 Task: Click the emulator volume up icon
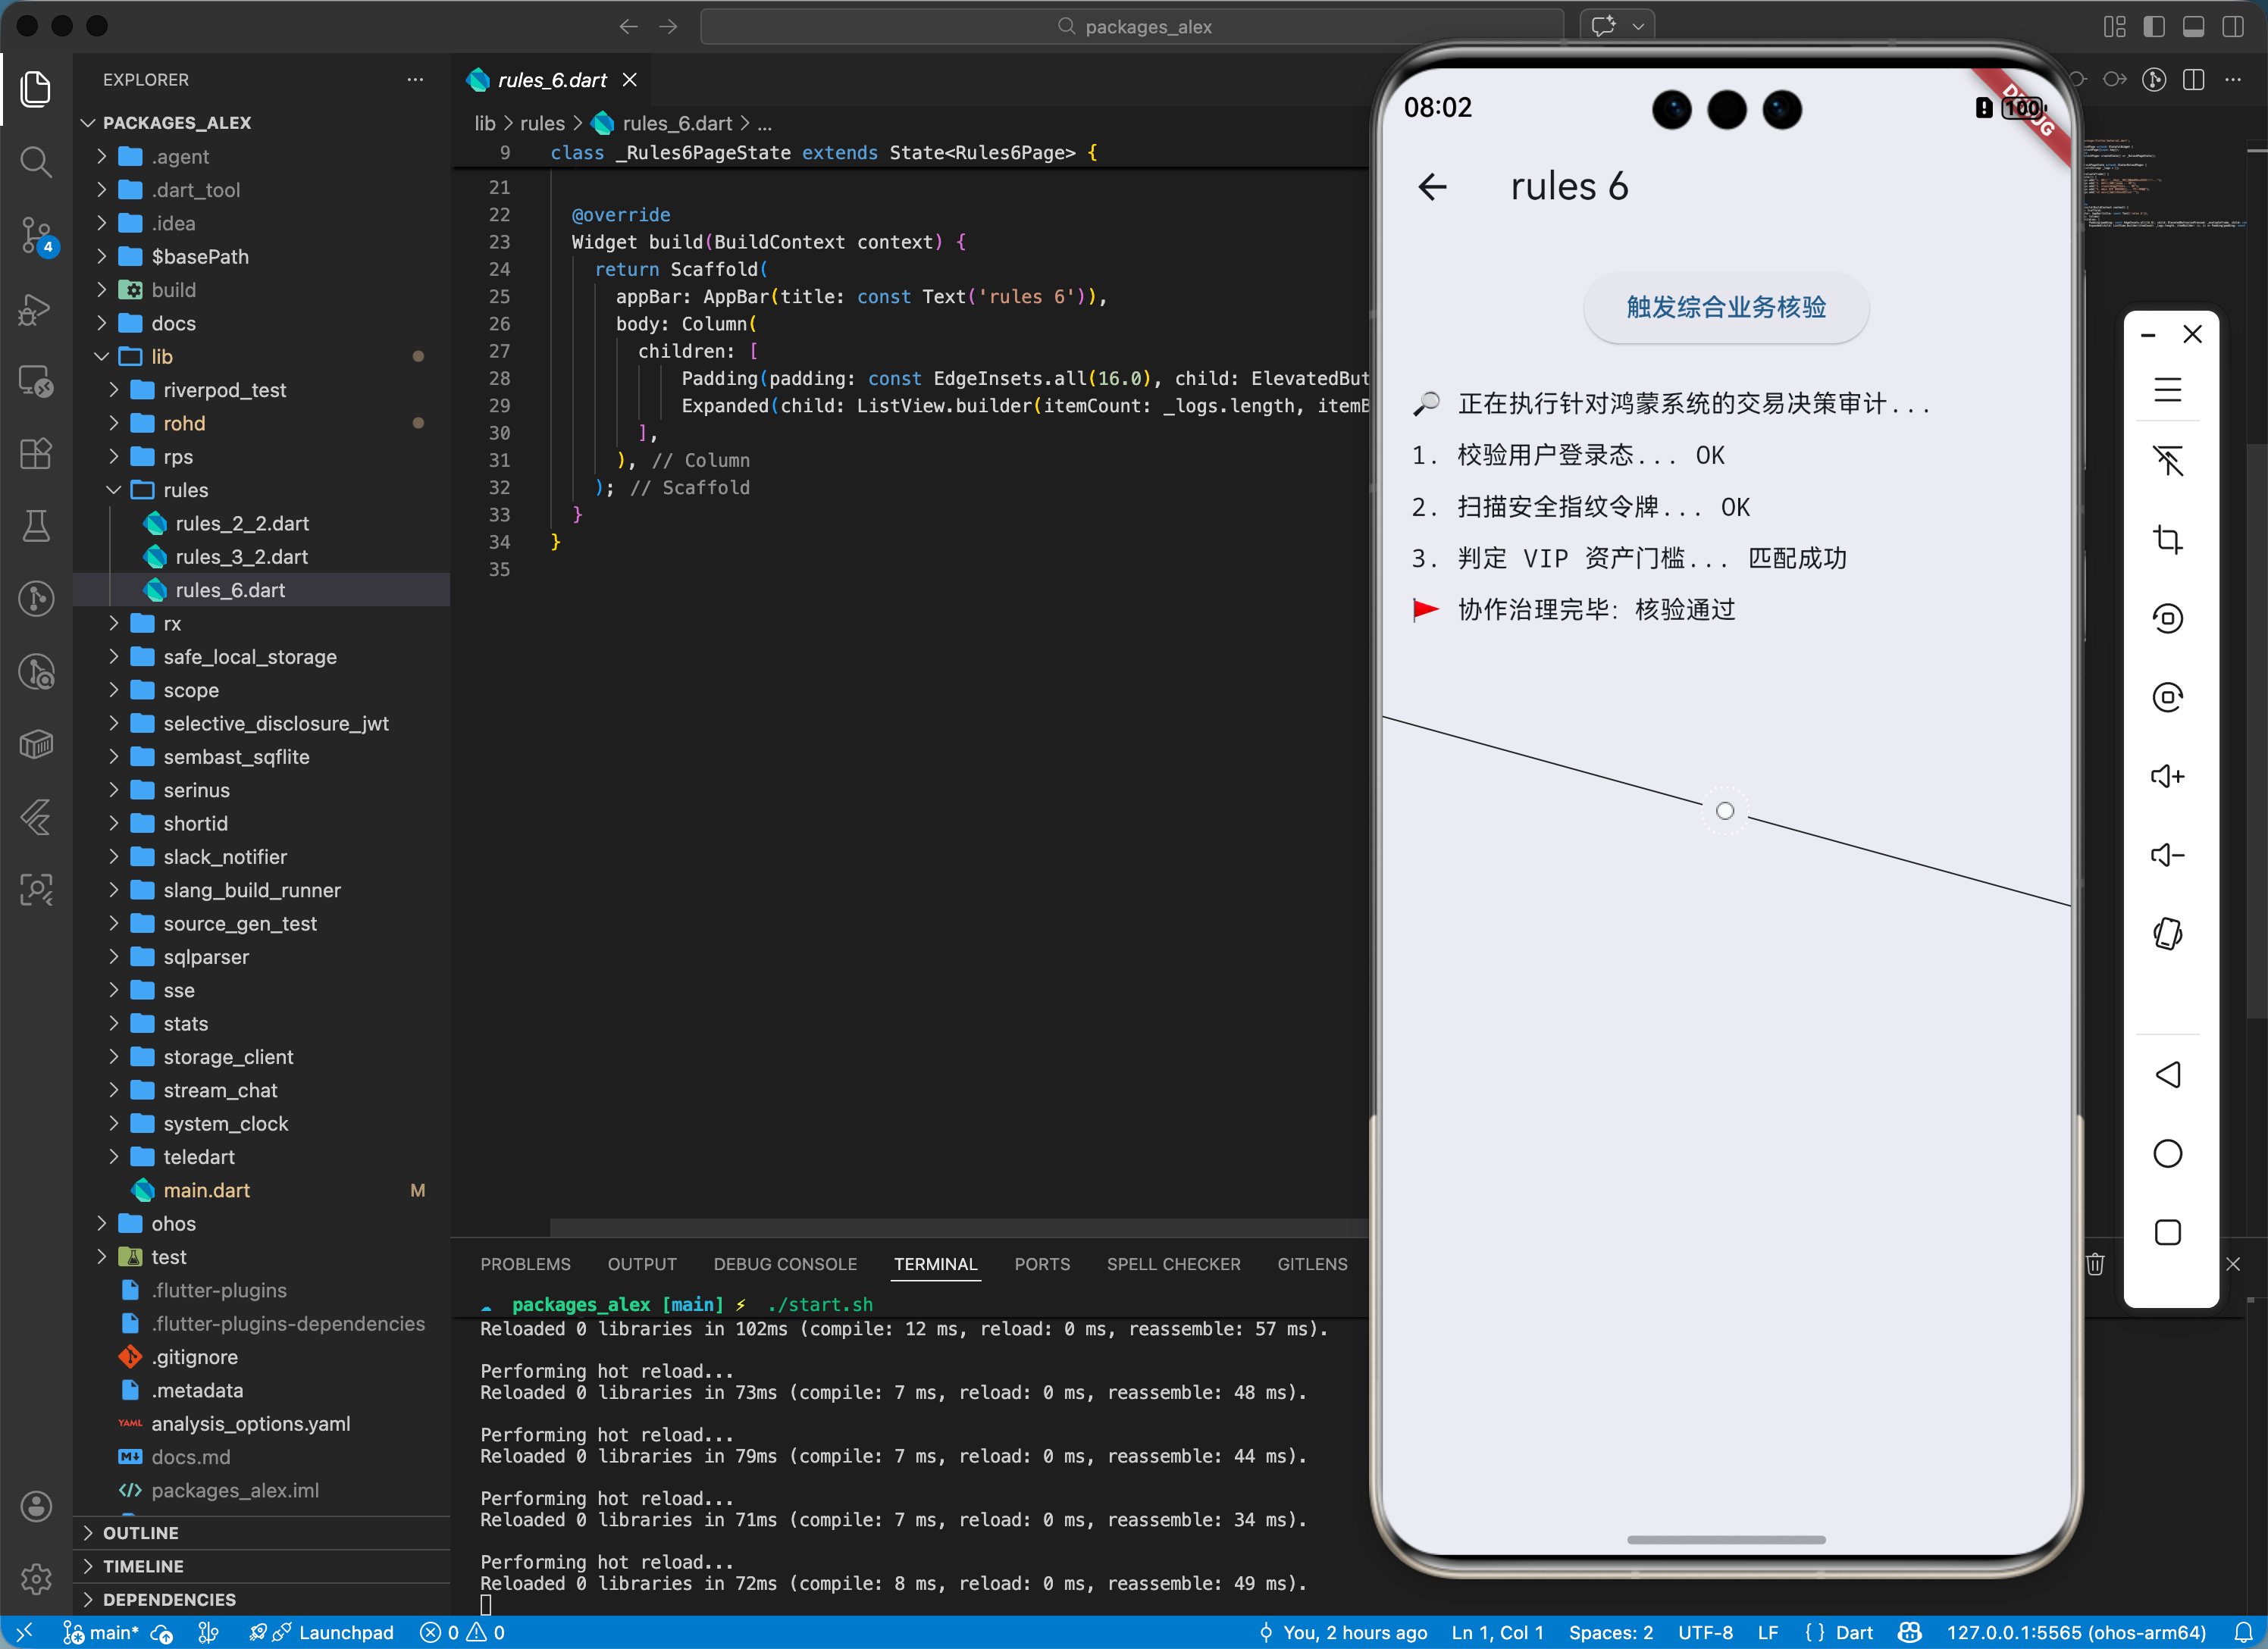pyautogui.click(x=2166, y=776)
